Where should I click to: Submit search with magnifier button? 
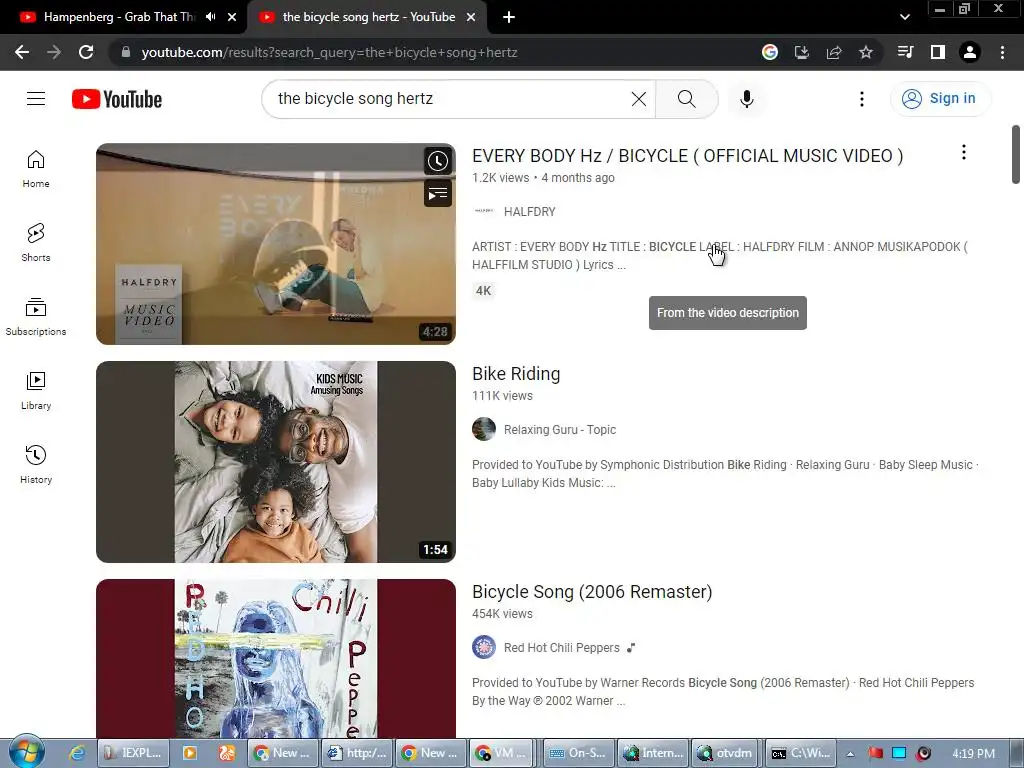[x=686, y=99]
